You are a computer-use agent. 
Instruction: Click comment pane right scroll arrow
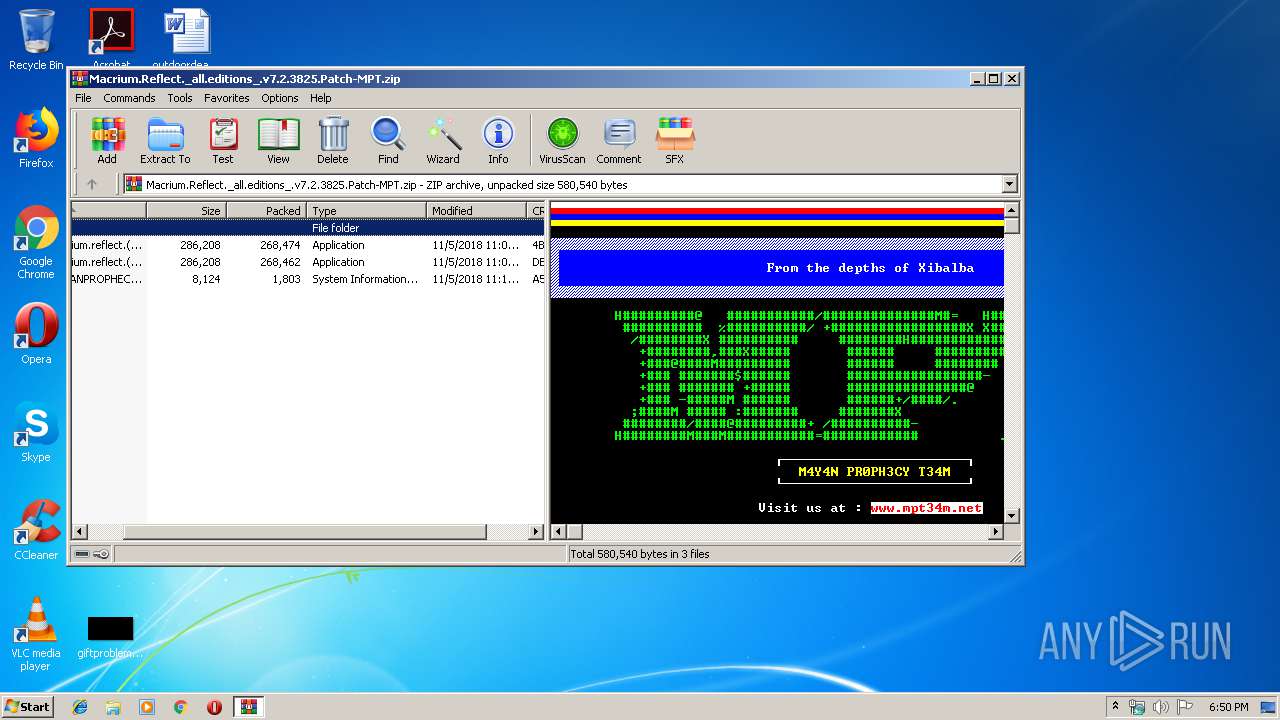point(994,532)
